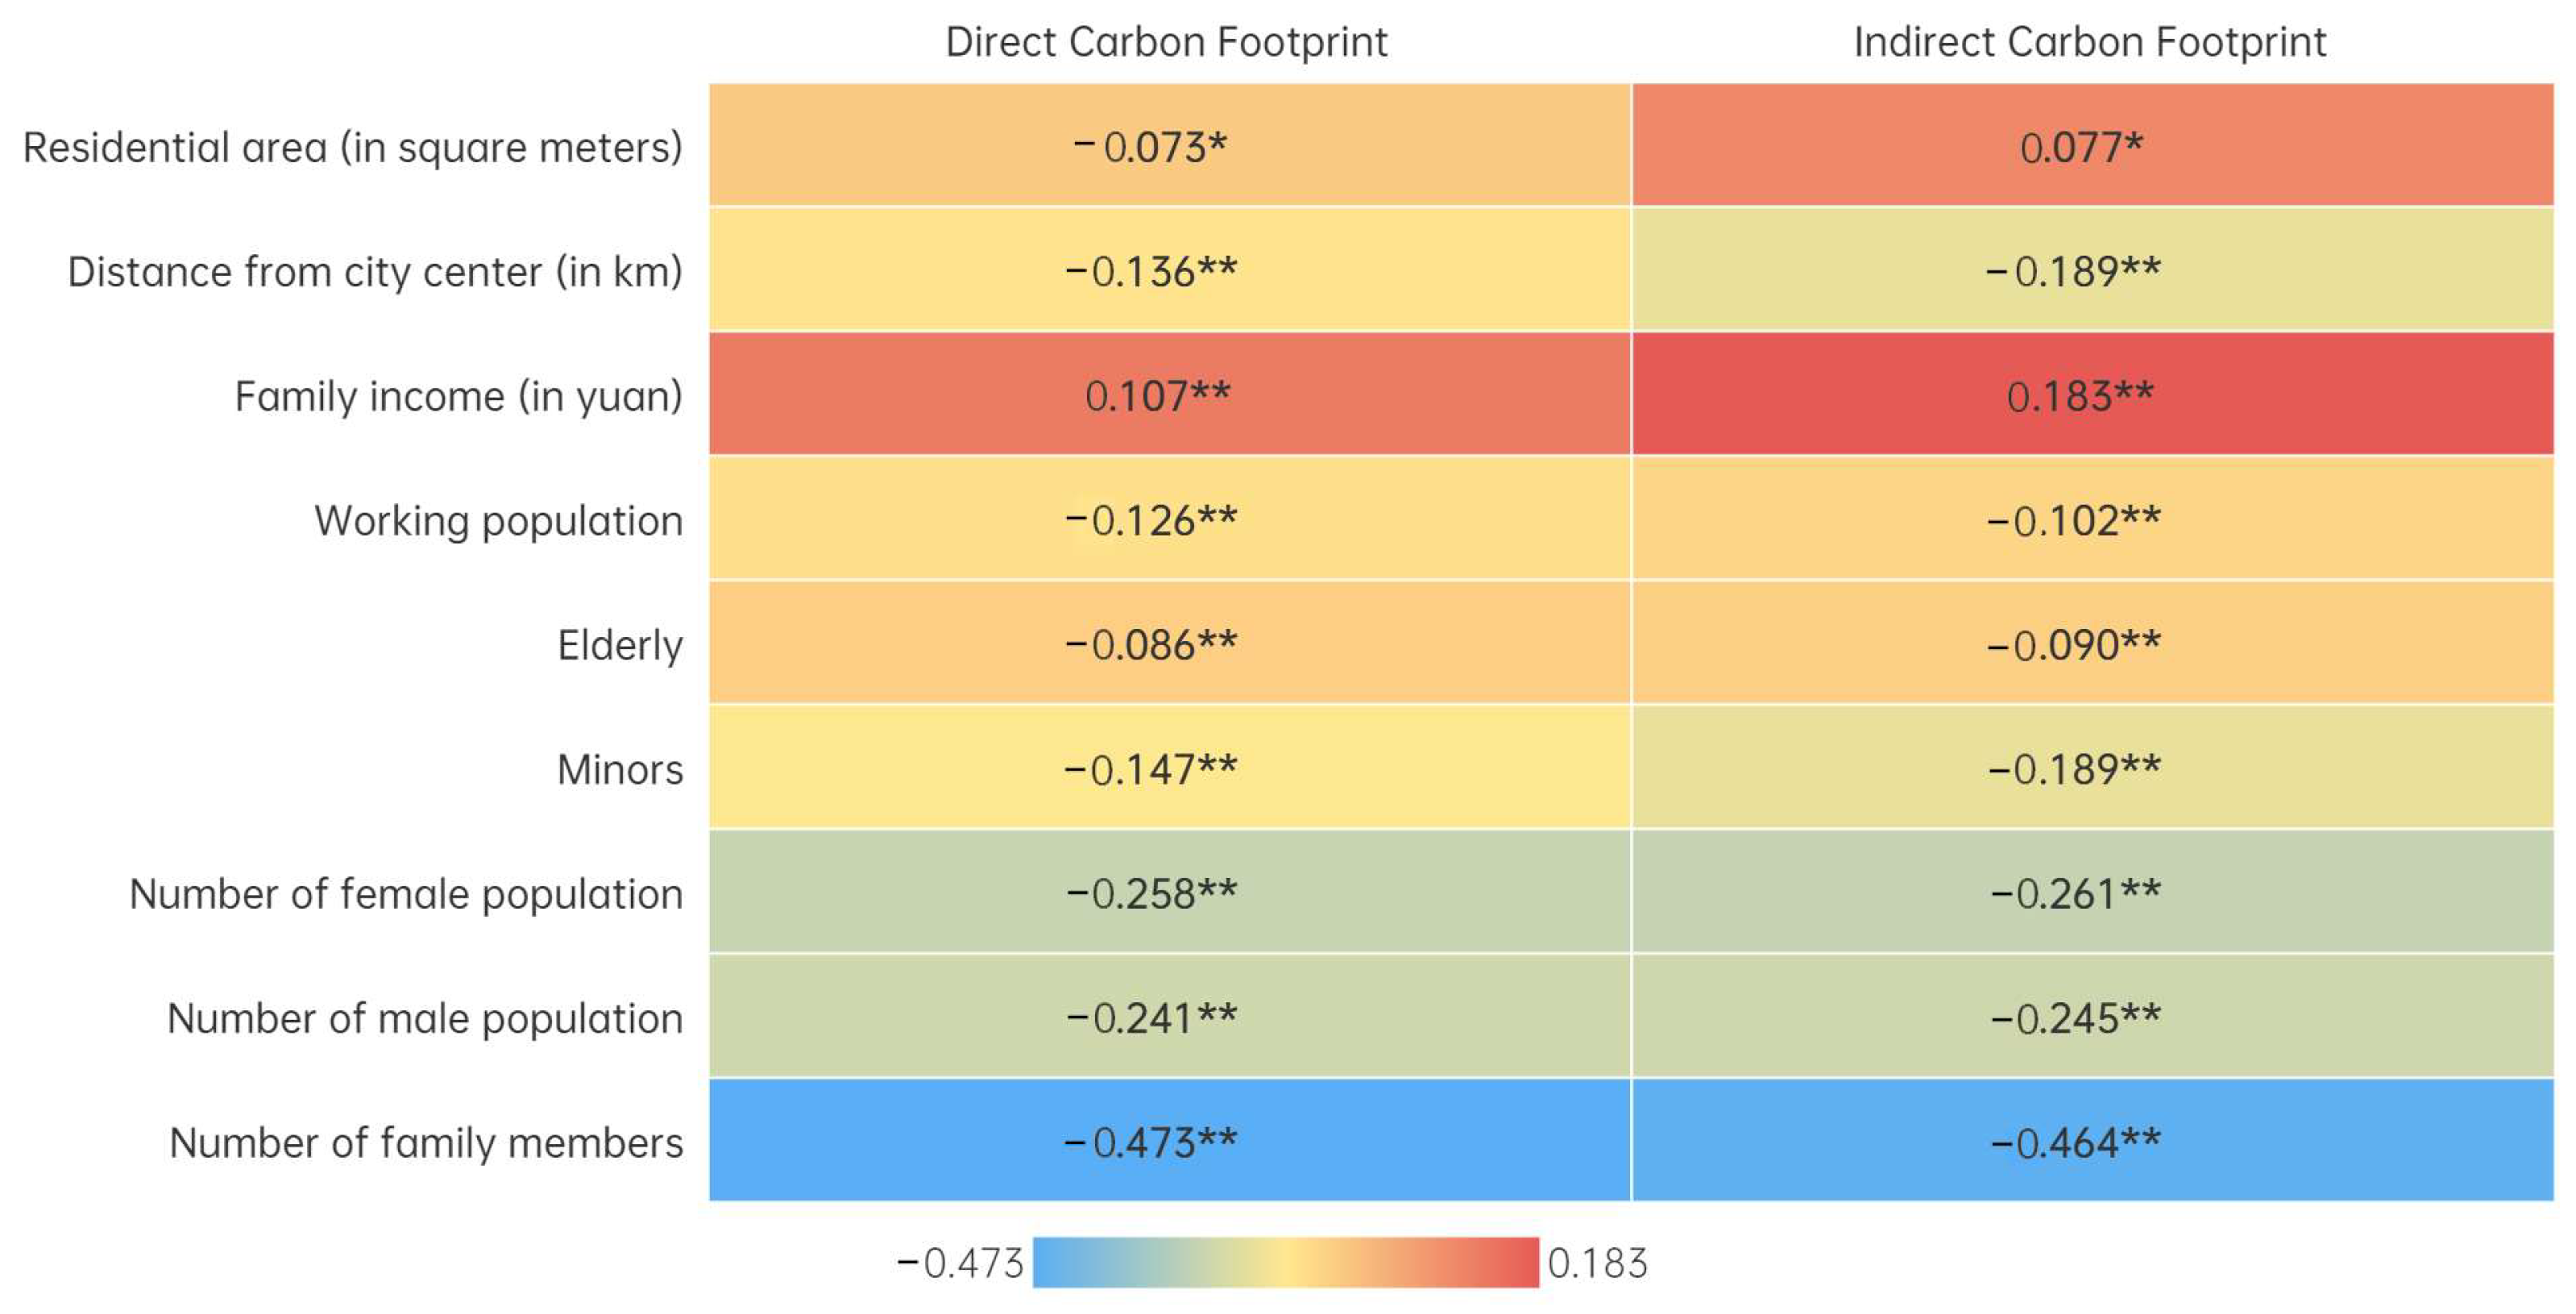This screenshot has width=2576, height=1314.
Task: Click the Direct Carbon Footprint column header
Action: pyautogui.click(x=1166, y=43)
